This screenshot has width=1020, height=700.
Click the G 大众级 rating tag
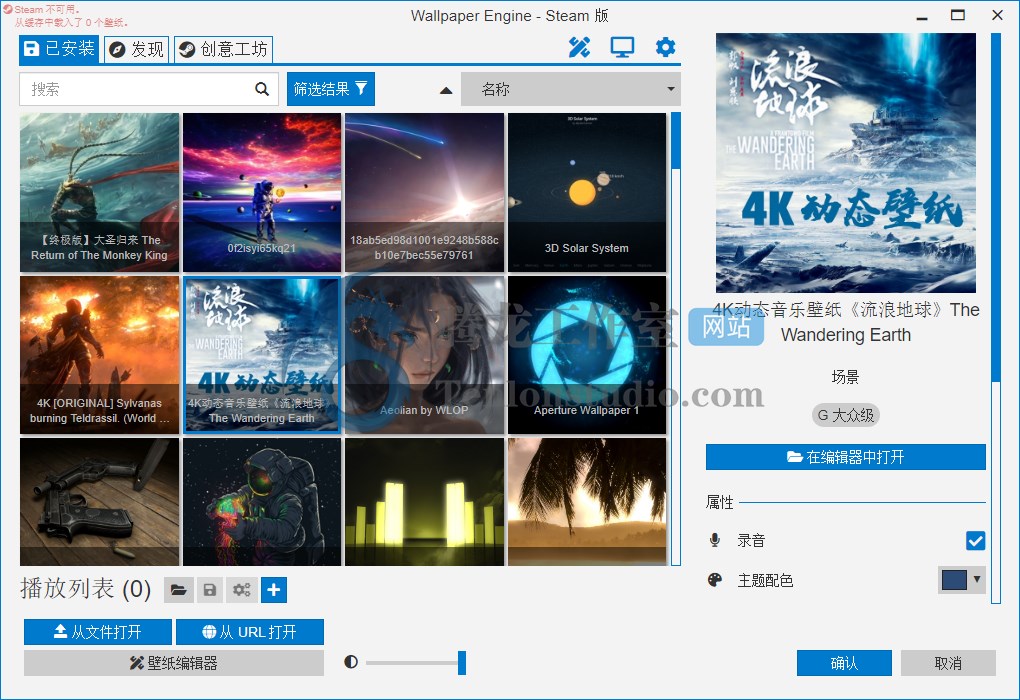[x=846, y=415]
